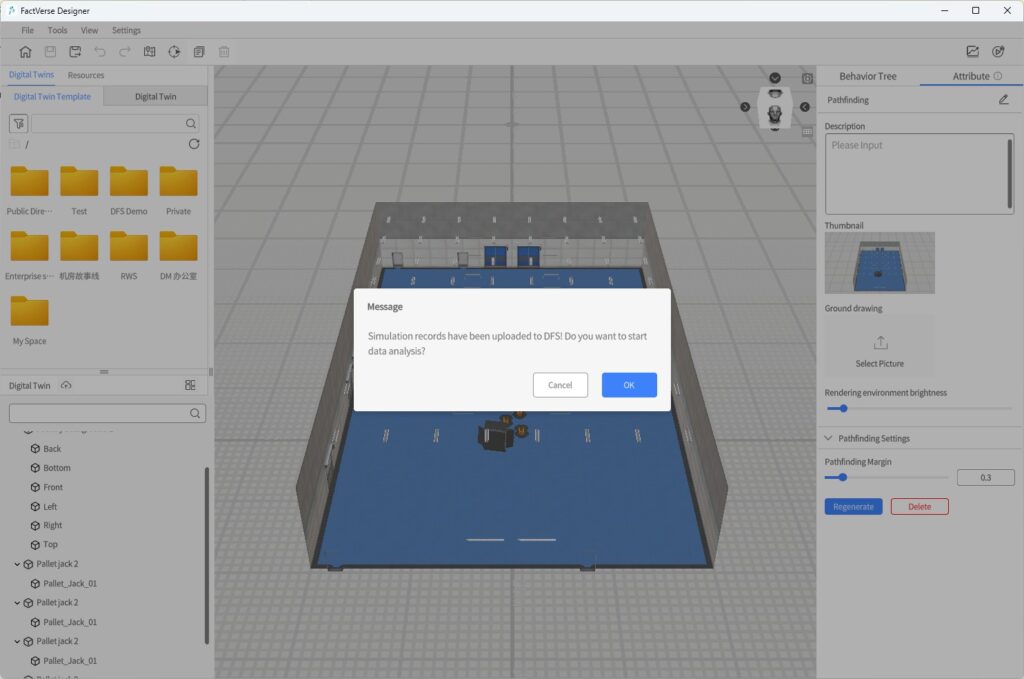This screenshot has height=679, width=1024.
Task: Switch to the Behavior Tree tab
Action: pos(867,76)
